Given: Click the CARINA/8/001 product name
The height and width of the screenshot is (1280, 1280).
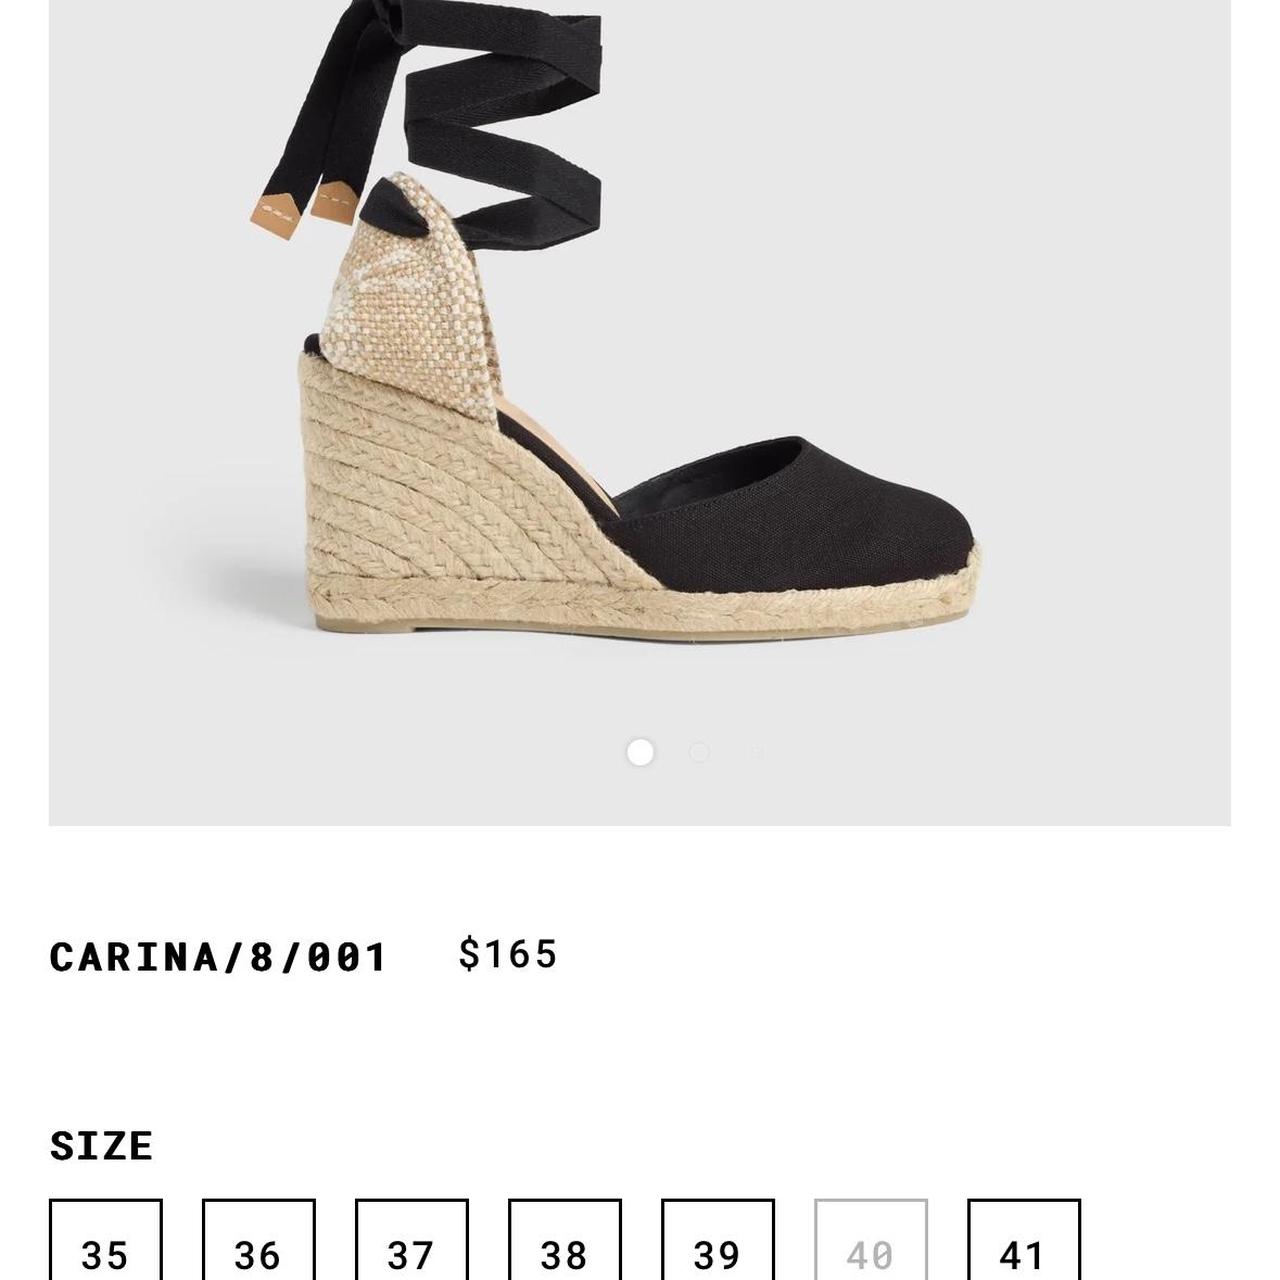Looking at the screenshot, I should click(x=217, y=957).
